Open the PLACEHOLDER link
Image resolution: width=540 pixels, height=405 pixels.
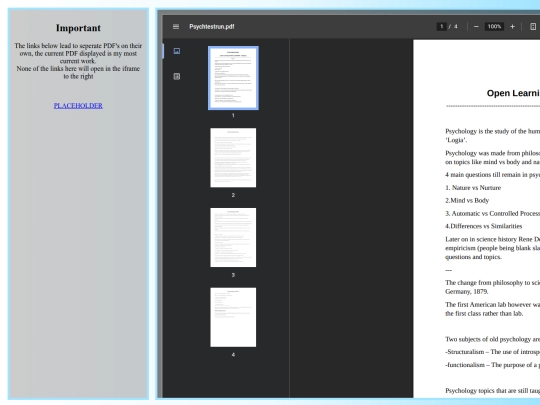pyautogui.click(x=78, y=106)
